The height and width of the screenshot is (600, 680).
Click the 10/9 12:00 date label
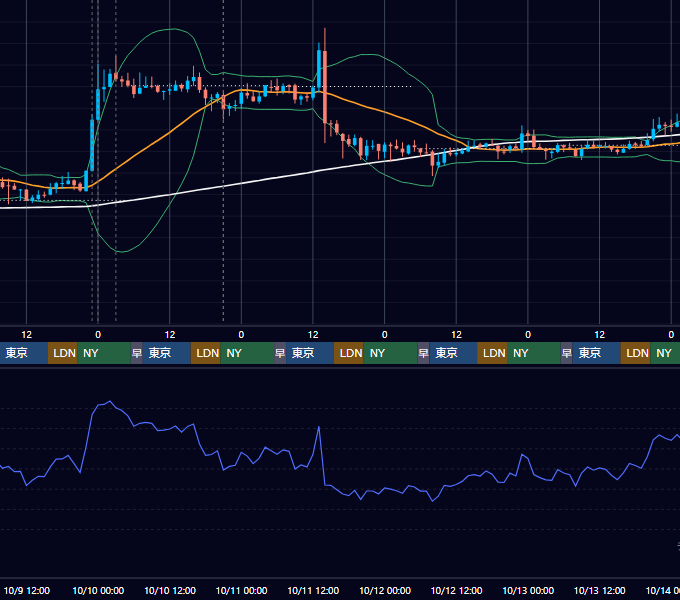tap(26, 590)
